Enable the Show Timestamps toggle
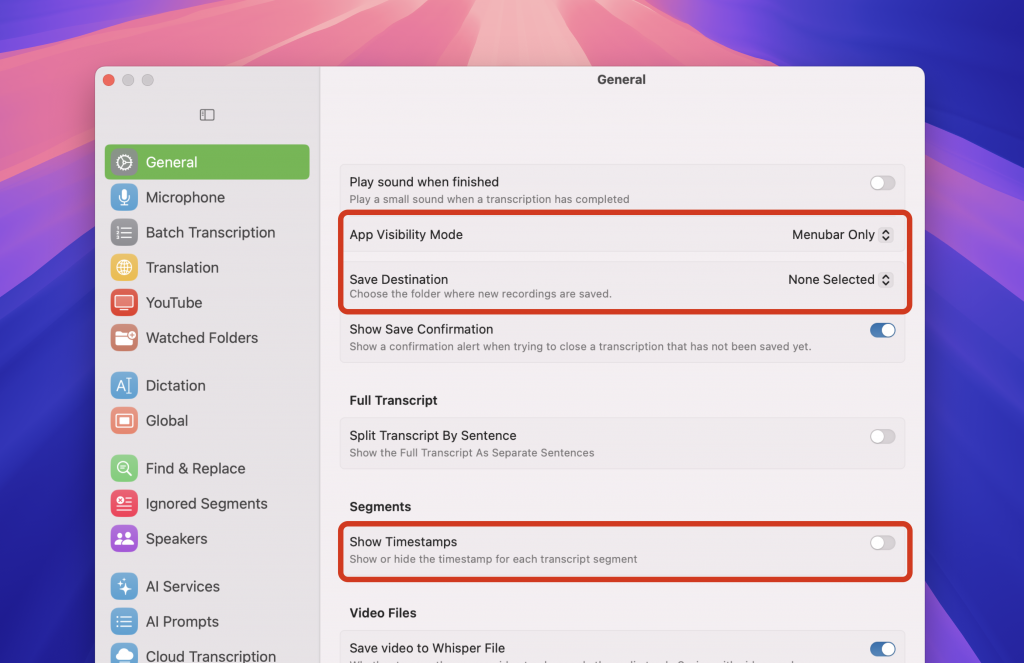Image resolution: width=1024 pixels, height=663 pixels. tap(882, 542)
